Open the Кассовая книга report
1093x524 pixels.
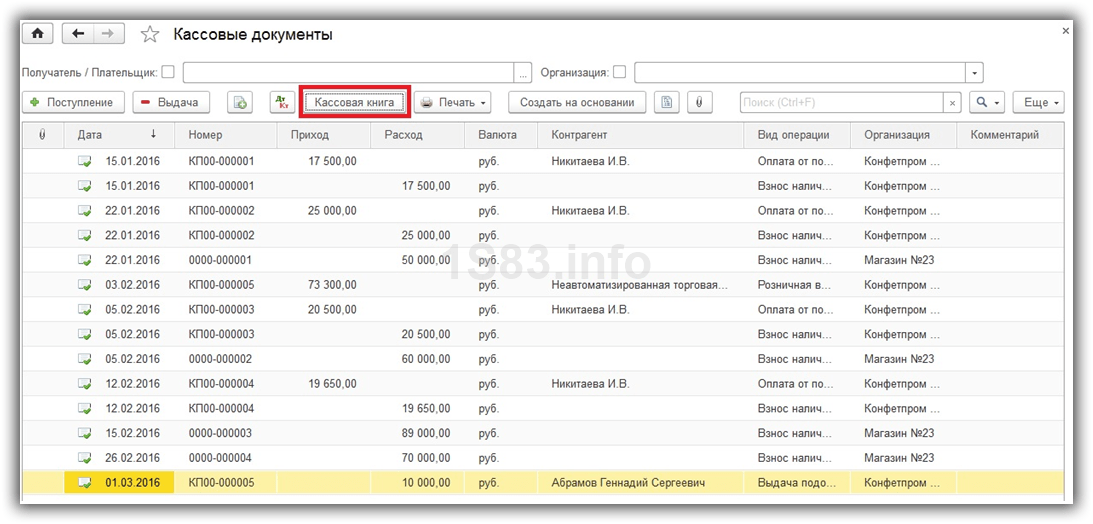[355, 102]
